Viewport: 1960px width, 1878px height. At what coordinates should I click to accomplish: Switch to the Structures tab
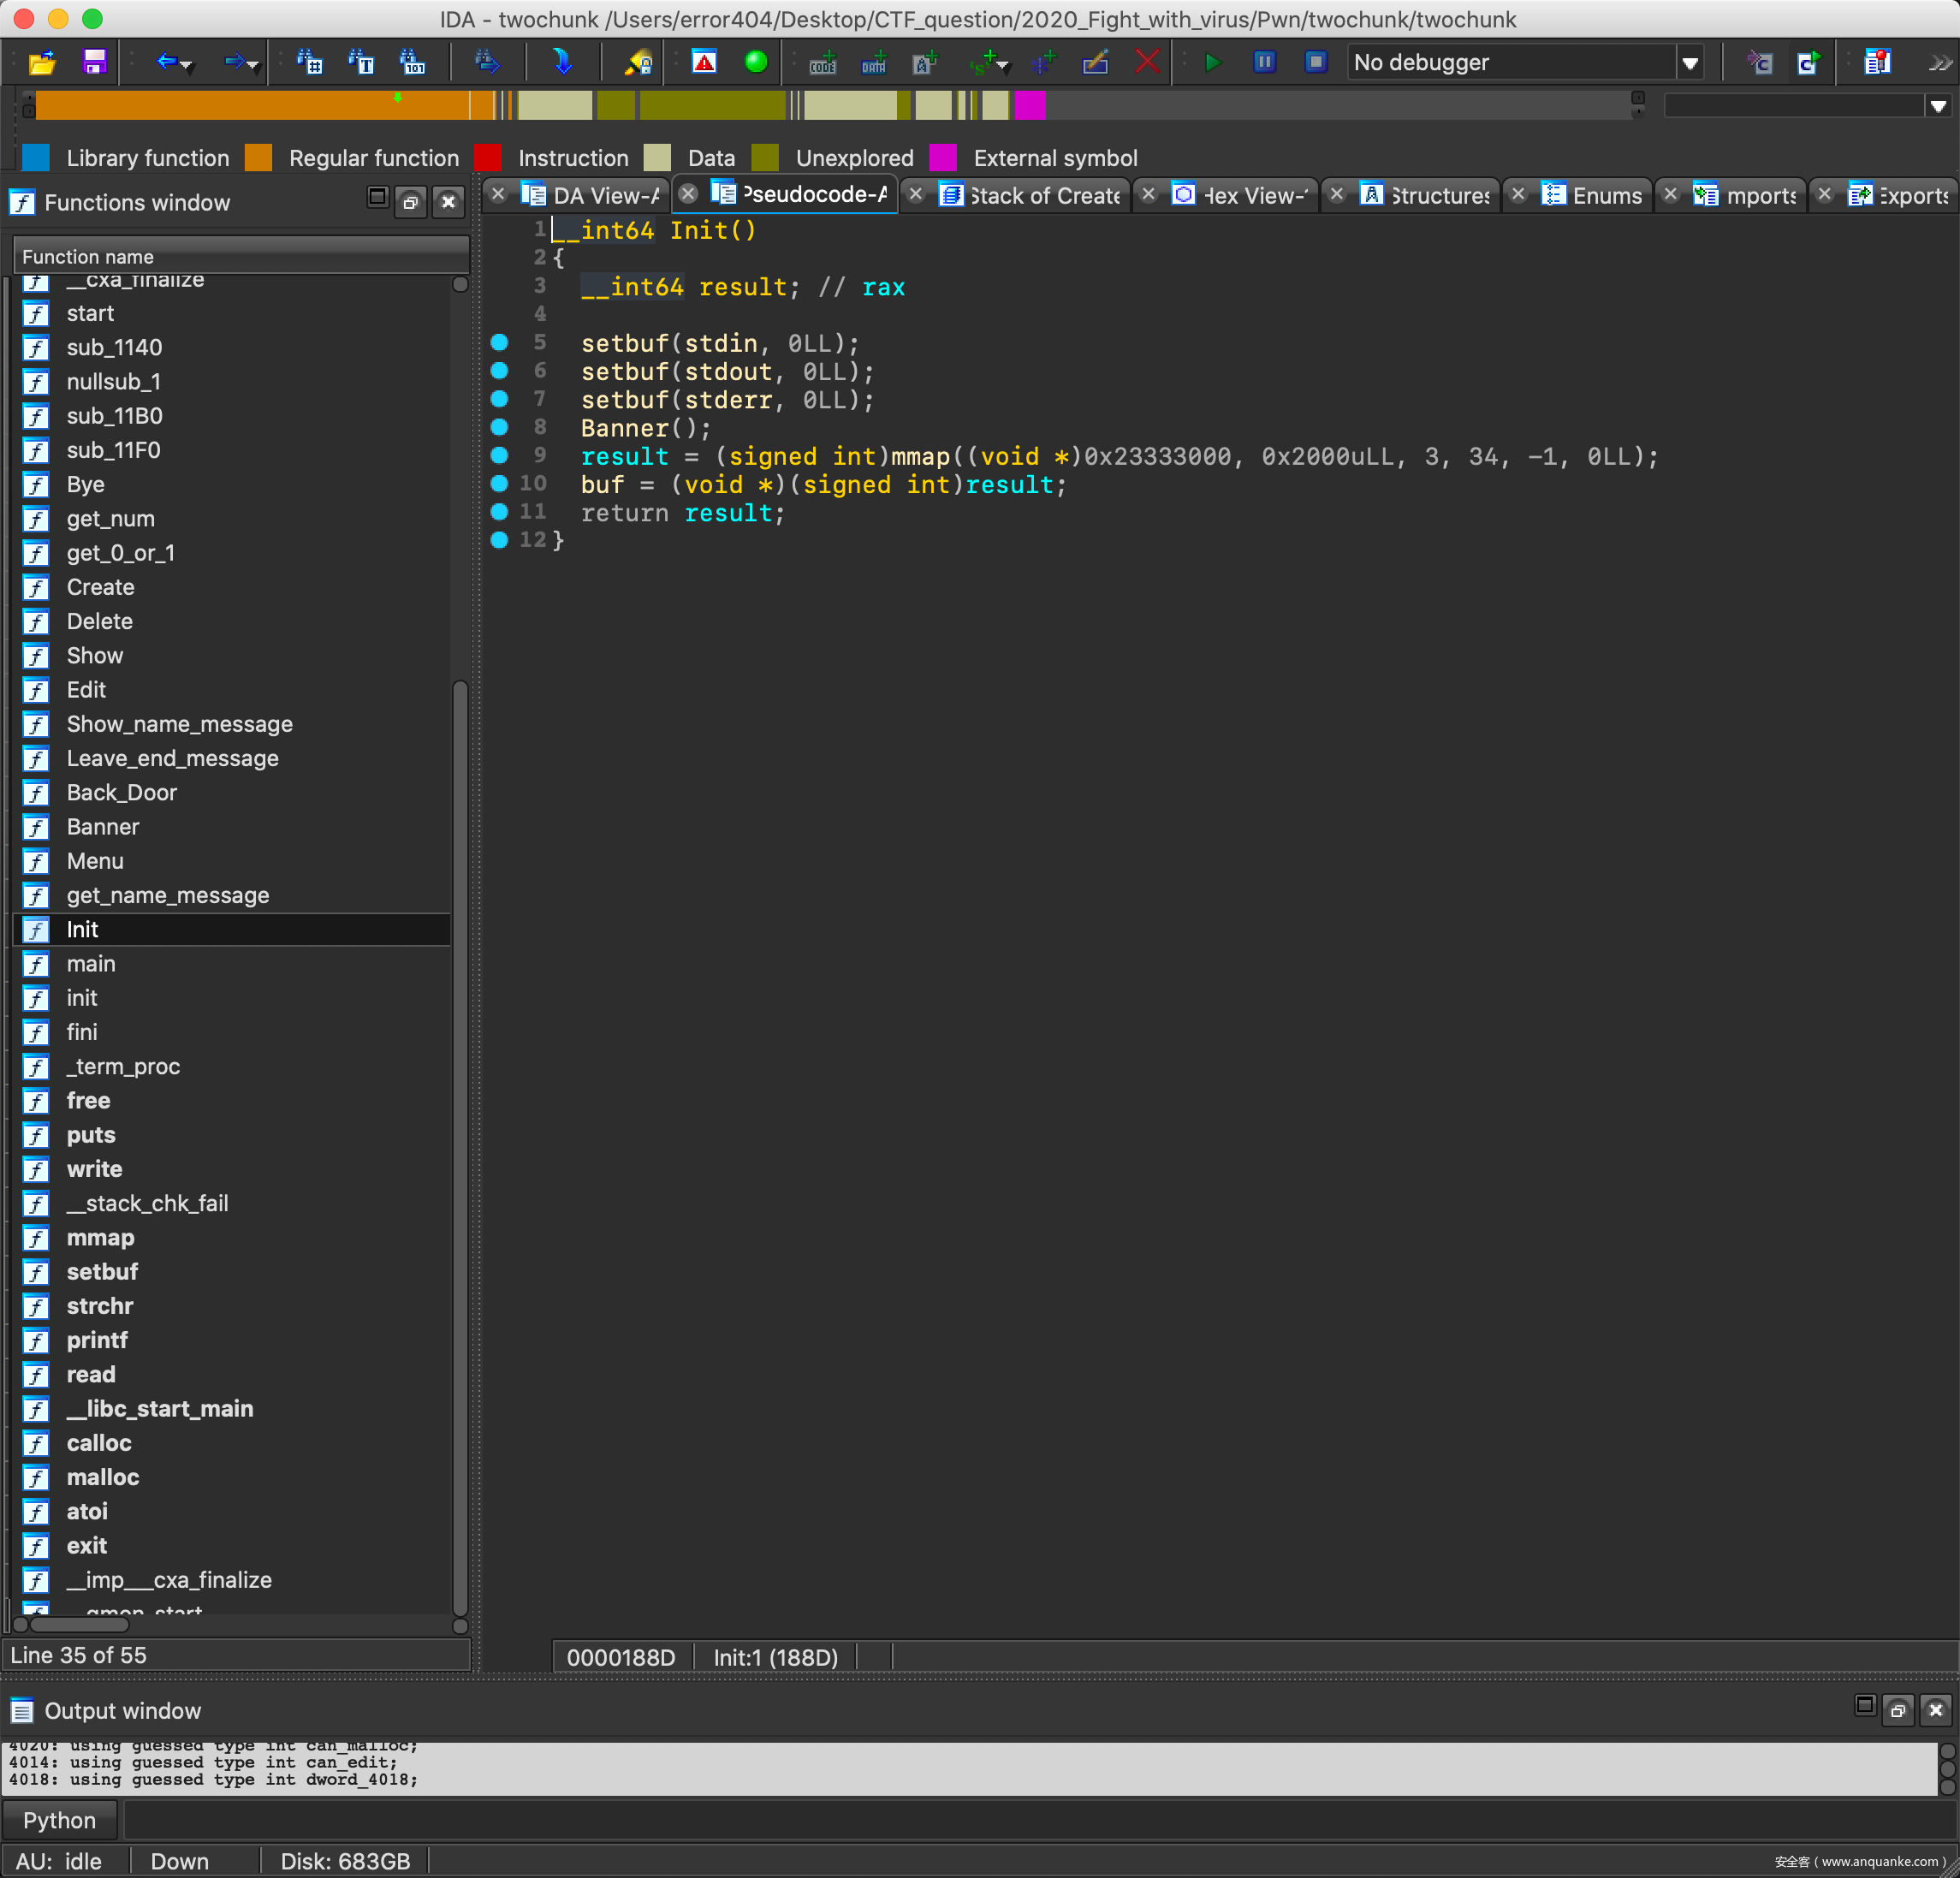pyautogui.click(x=1439, y=196)
